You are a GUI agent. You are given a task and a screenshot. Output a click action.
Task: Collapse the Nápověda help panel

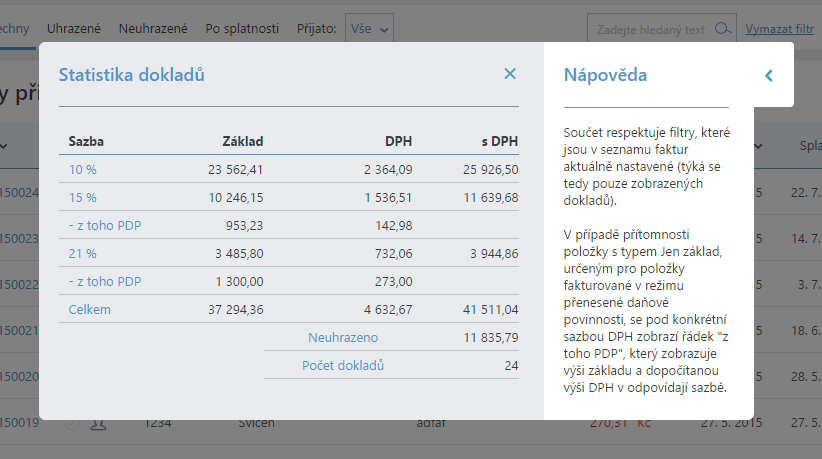769,75
